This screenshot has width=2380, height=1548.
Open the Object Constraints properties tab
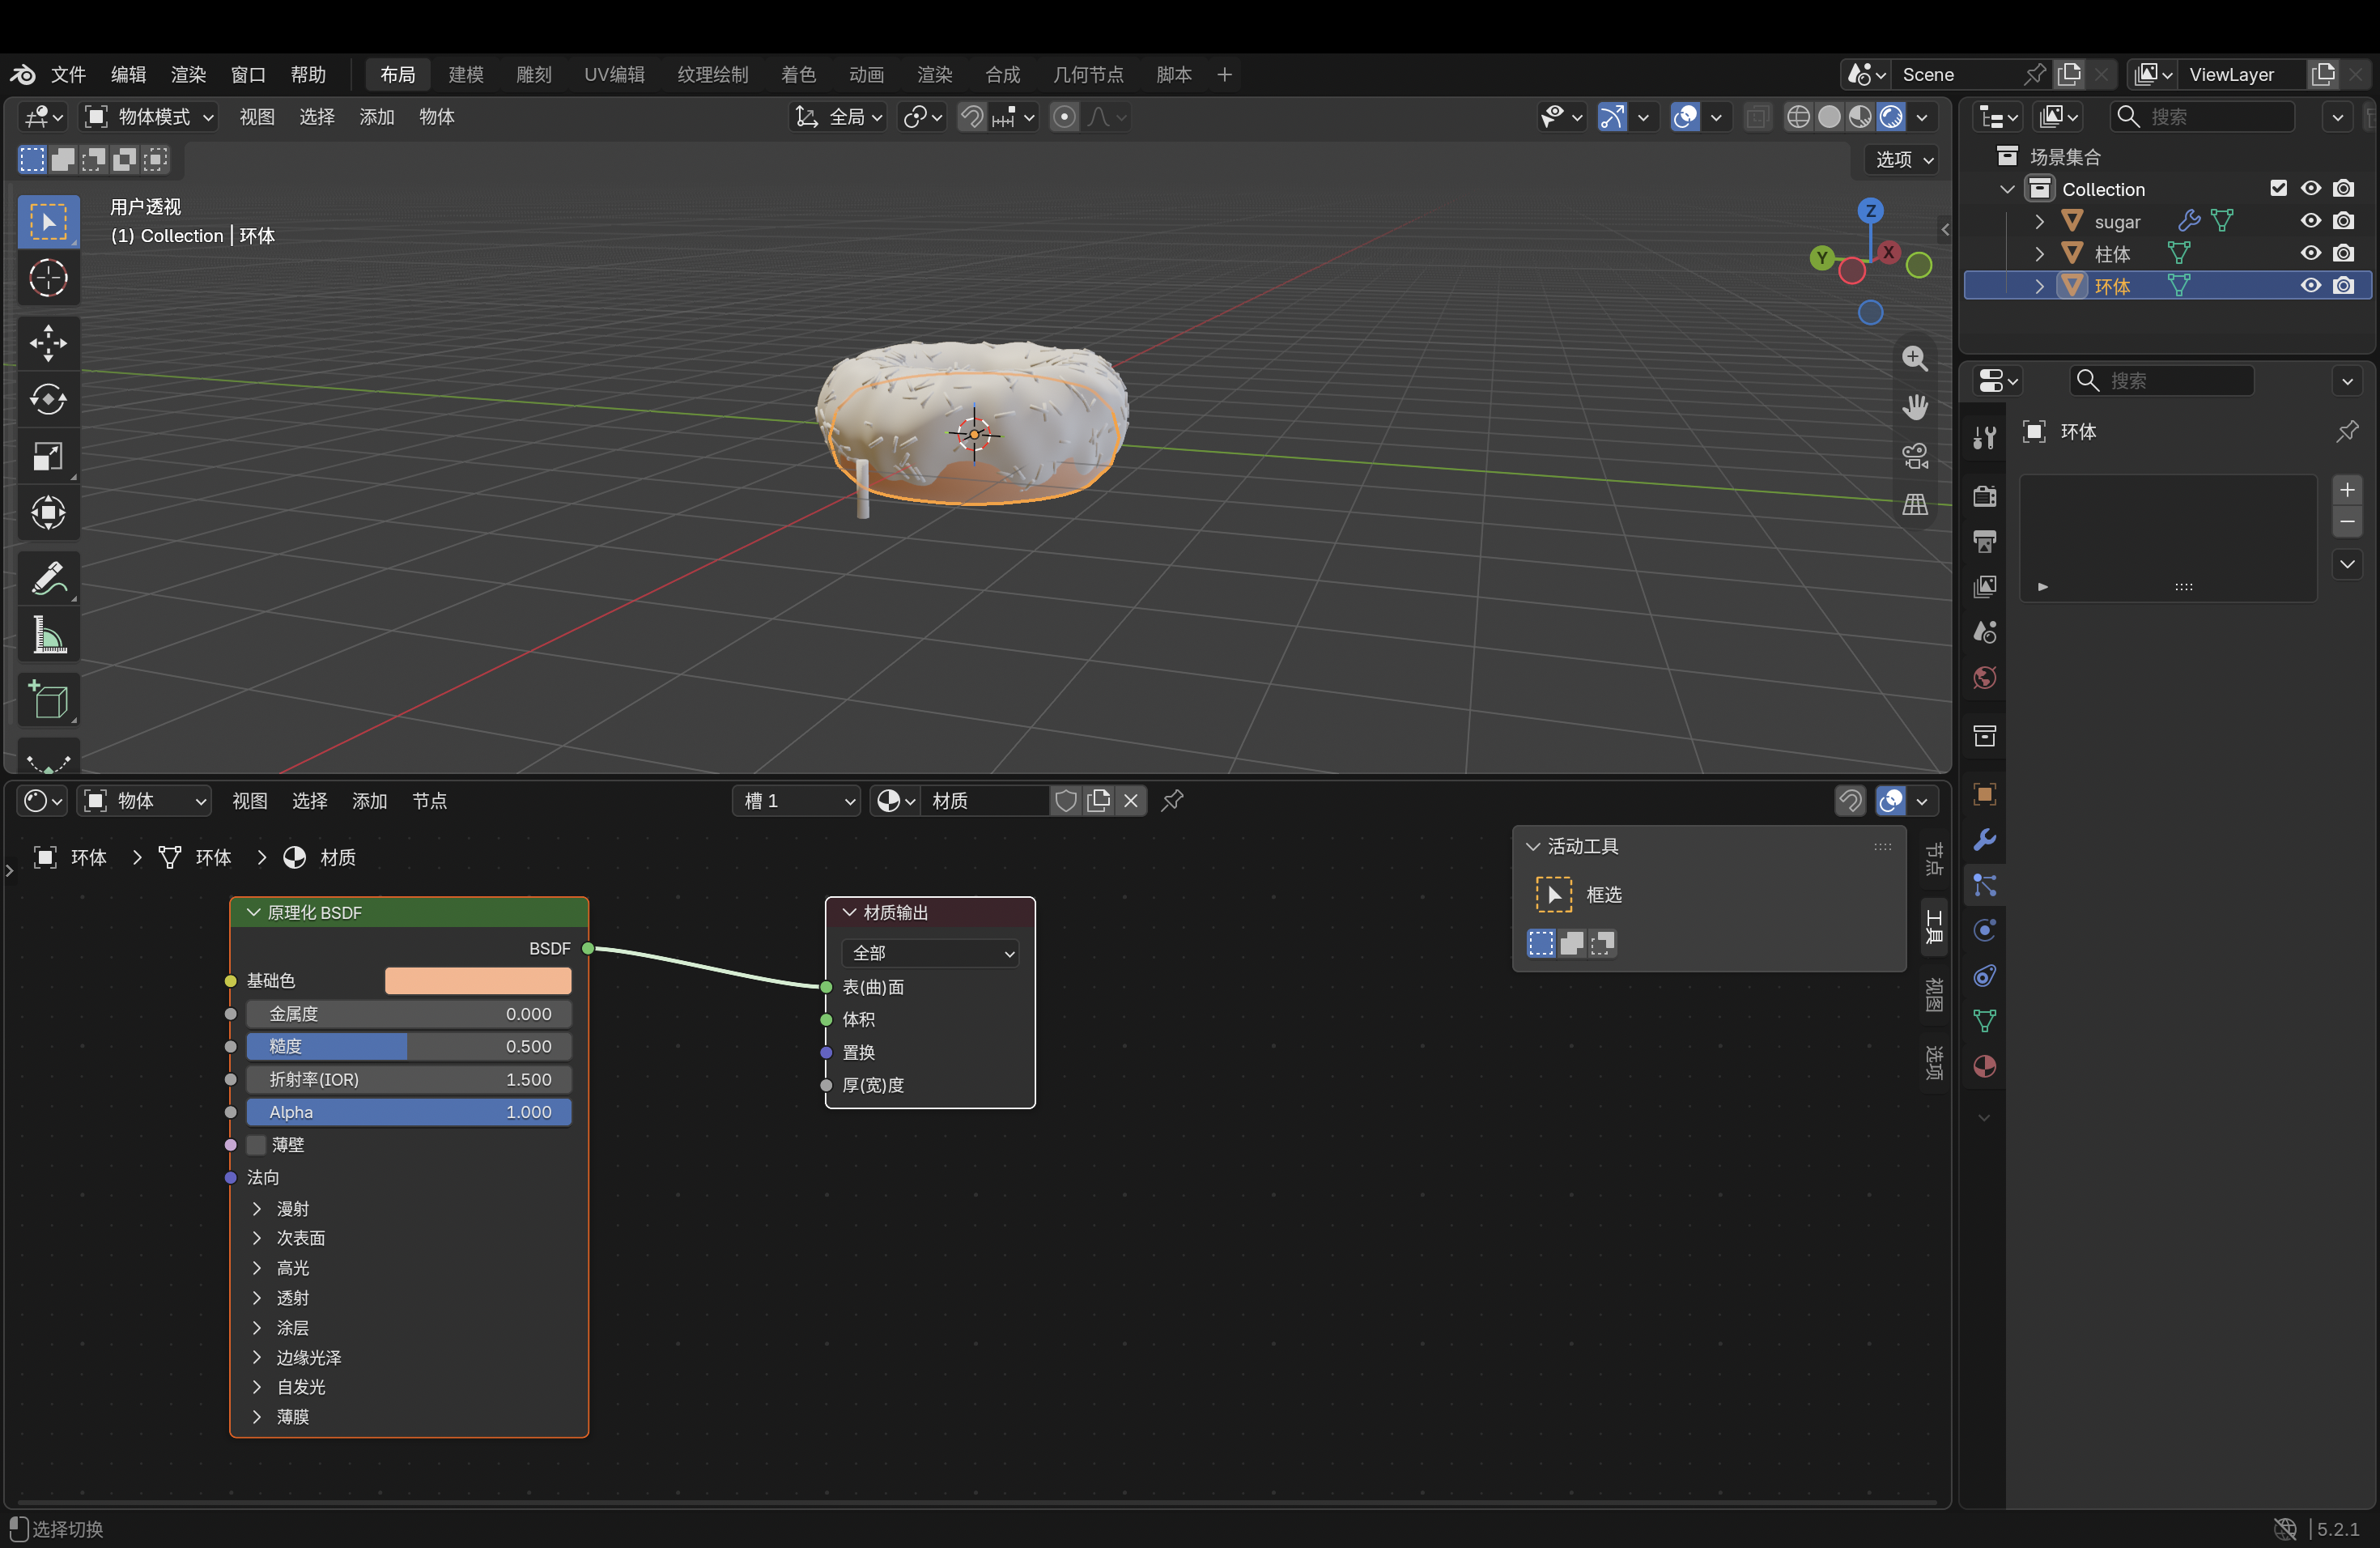pos(1984,976)
